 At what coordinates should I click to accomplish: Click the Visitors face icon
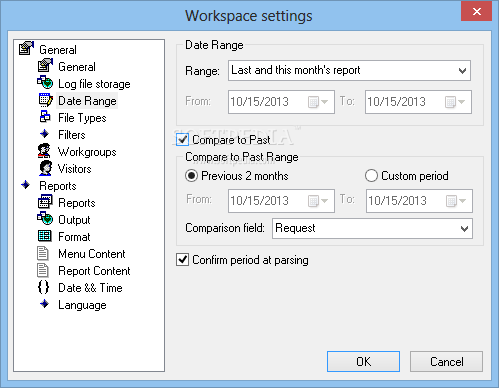coord(45,168)
